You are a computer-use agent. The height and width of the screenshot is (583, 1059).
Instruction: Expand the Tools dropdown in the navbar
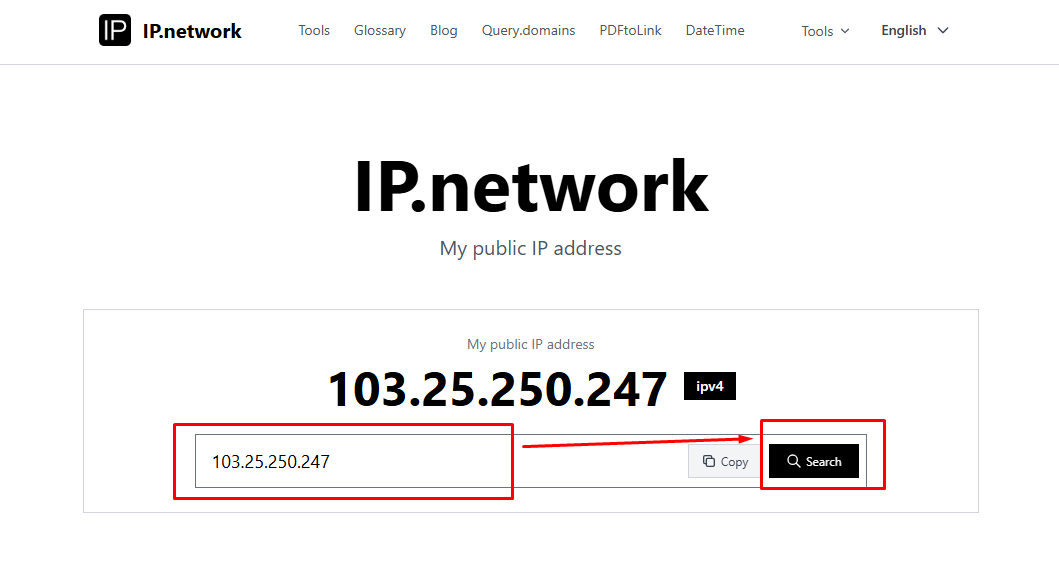click(824, 31)
